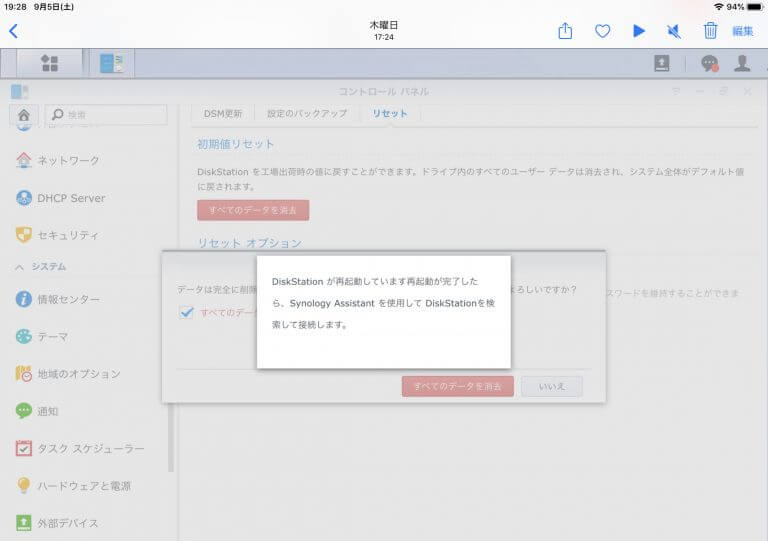
Task: Open セキュリティ in the sidebar
Action: coord(58,235)
